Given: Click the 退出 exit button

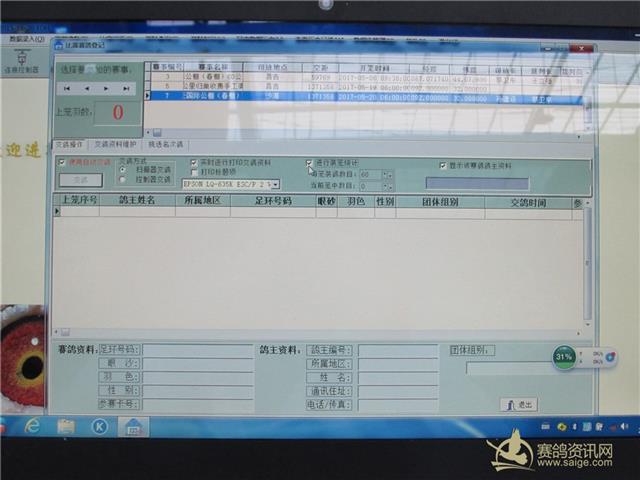Looking at the screenshot, I should [519, 404].
